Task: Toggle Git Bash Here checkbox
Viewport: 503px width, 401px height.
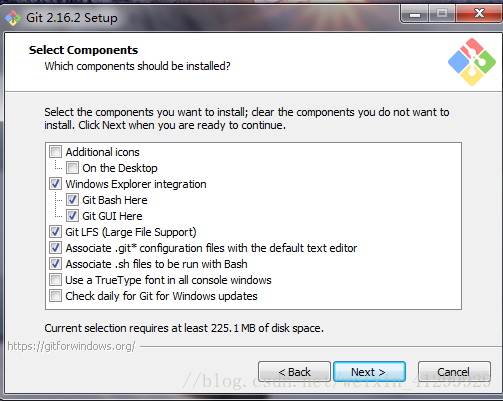Action: click(72, 200)
